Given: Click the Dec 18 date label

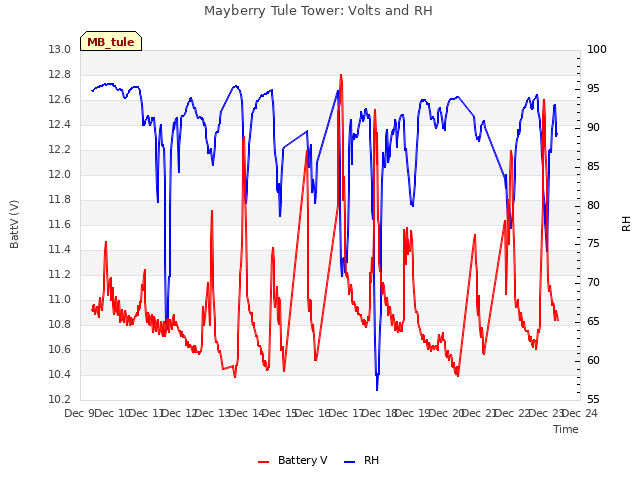Looking at the screenshot, I should click(x=380, y=413).
